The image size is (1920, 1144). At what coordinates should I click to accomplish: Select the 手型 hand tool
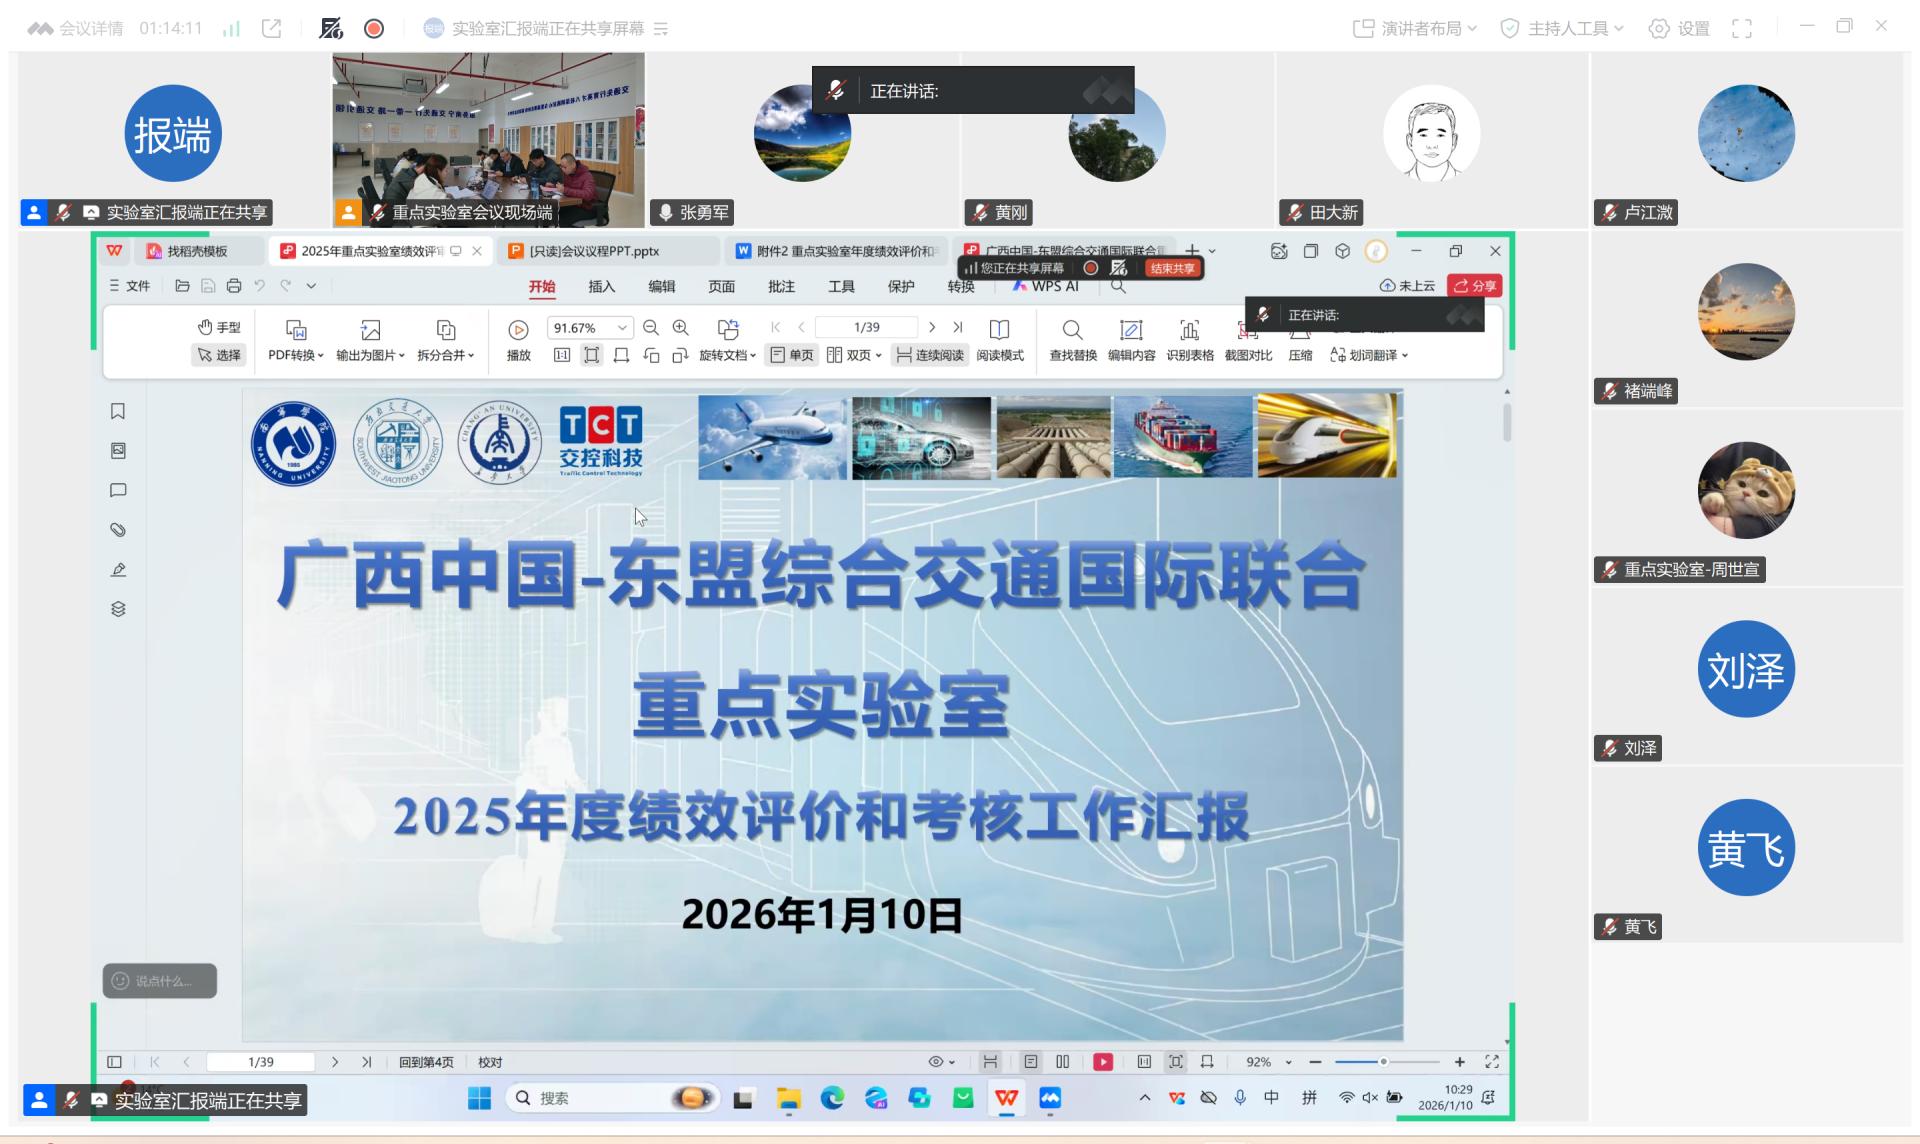(x=219, y=327)
